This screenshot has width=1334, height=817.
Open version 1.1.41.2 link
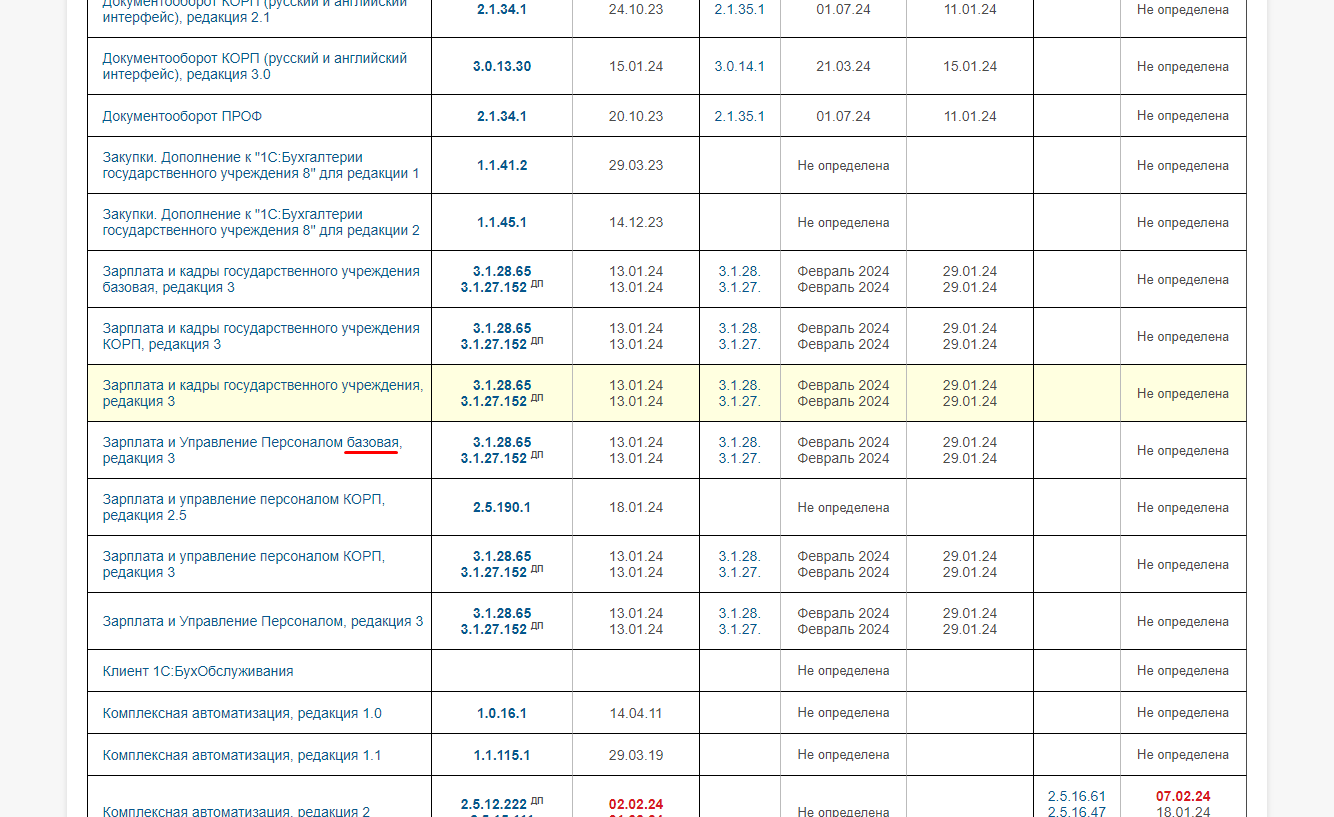click(x=502, y=165)
